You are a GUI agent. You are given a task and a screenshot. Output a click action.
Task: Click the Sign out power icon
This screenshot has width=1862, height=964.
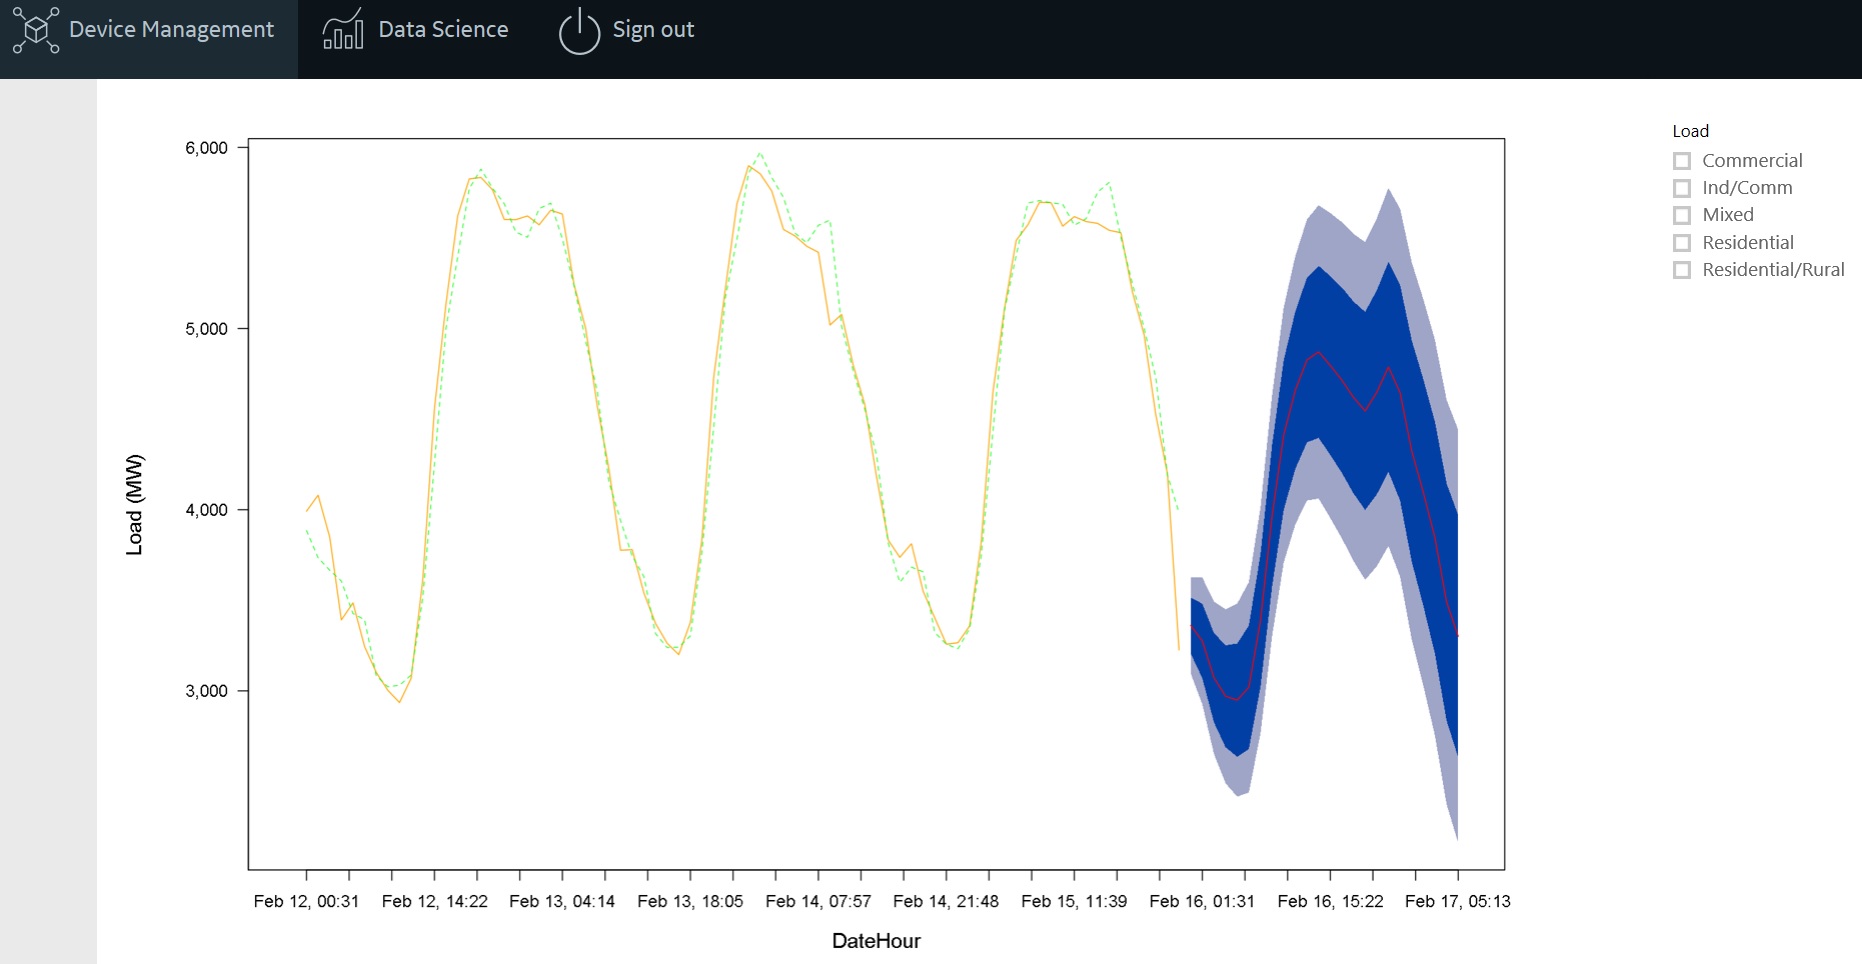point(579,31)
